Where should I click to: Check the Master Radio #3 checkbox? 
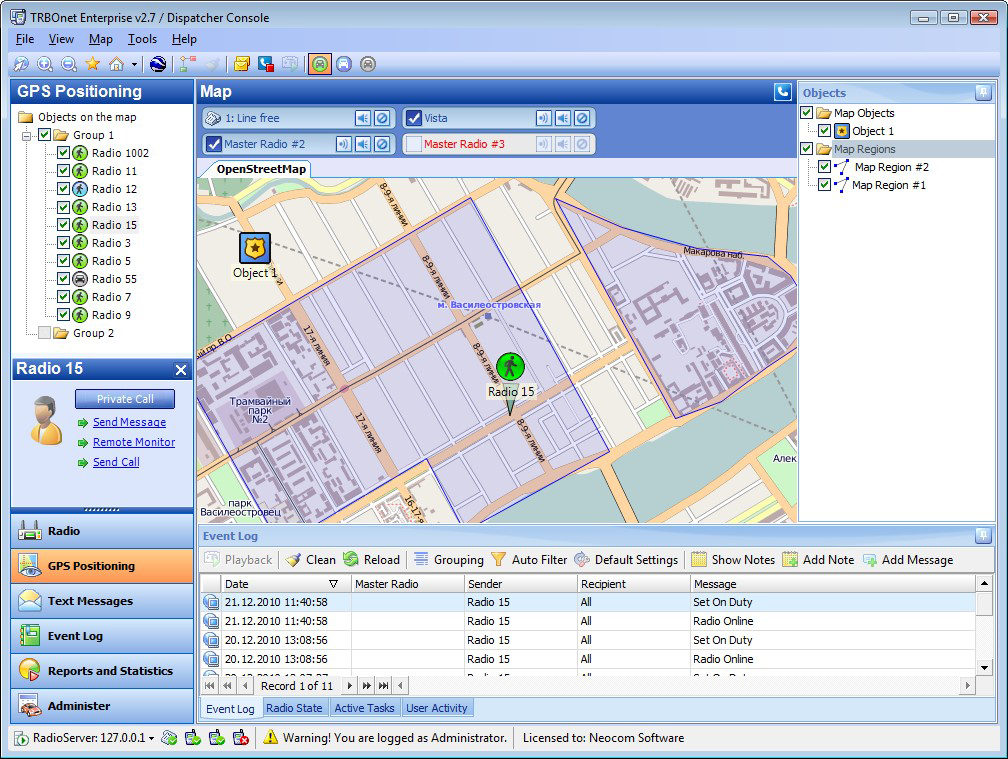tap(414, 144)
